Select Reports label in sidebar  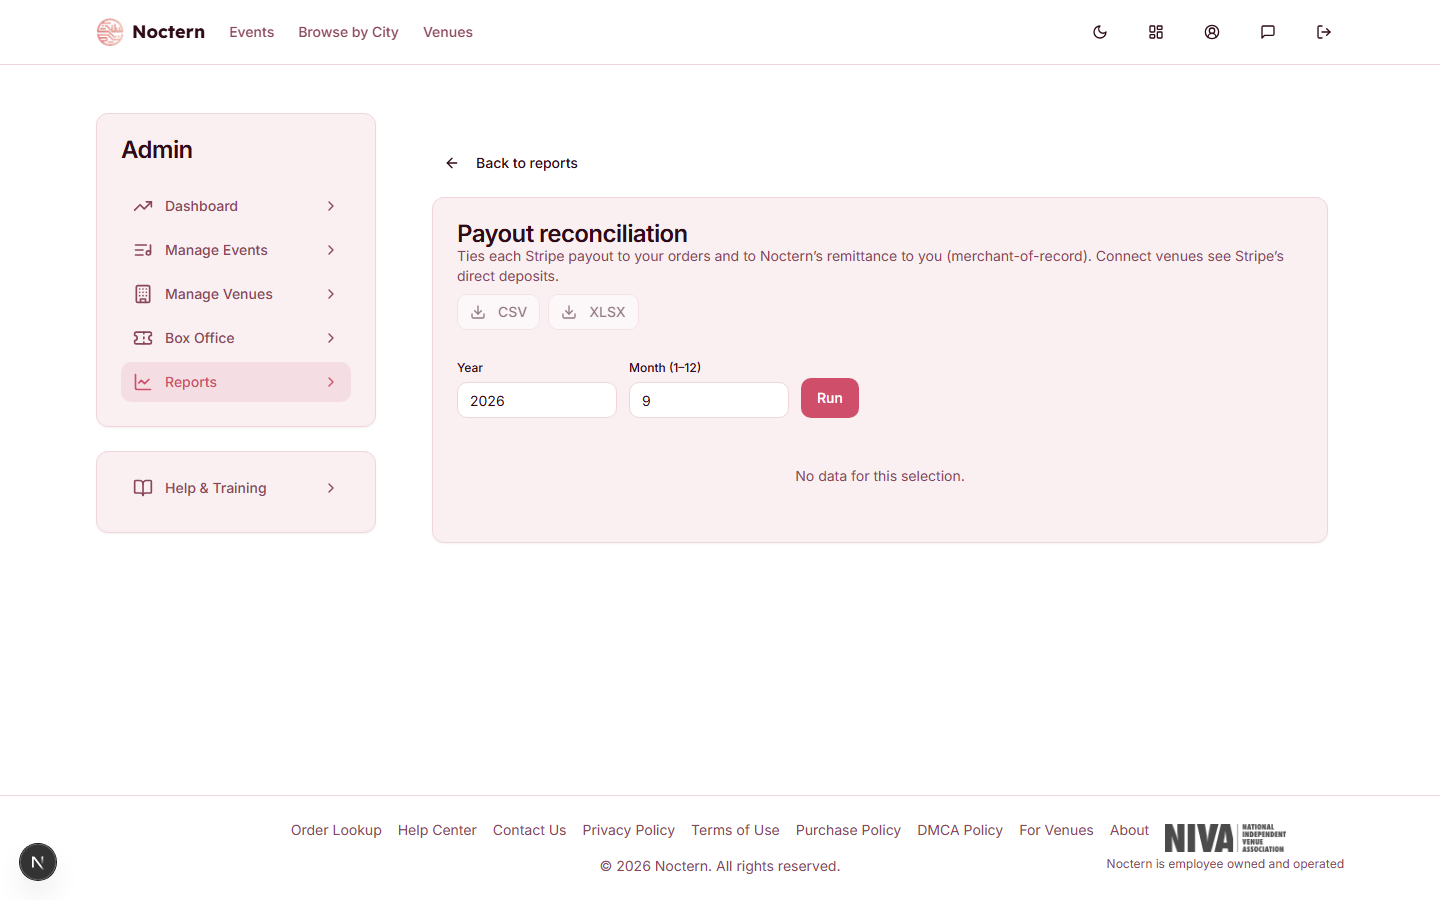click(x=191, y=382)
